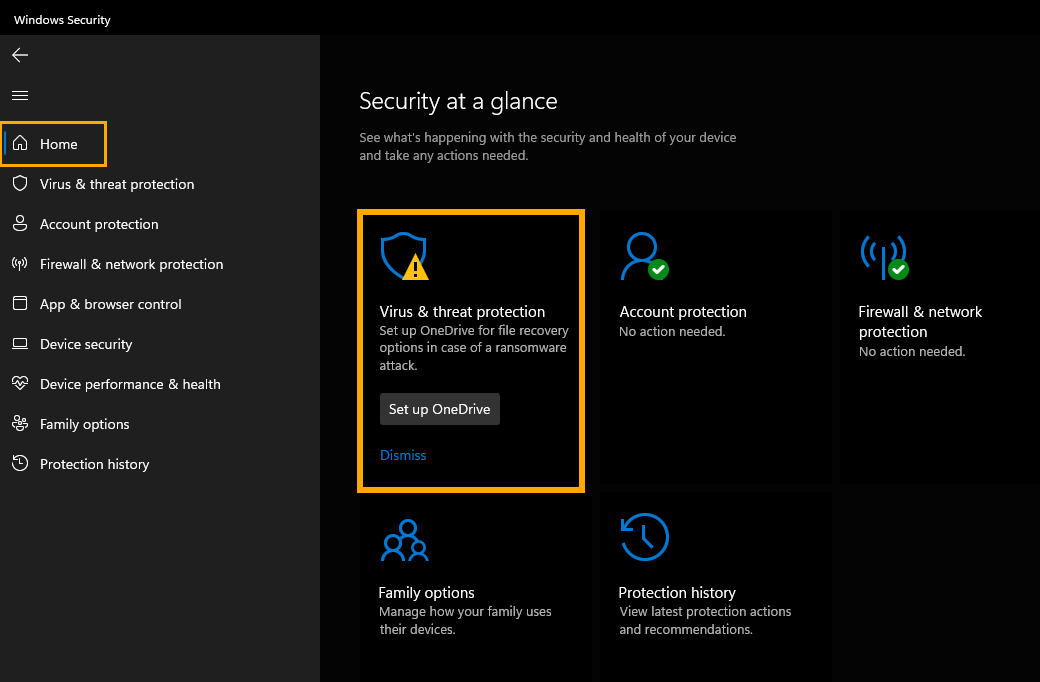Click the shield icon beside Virus & threat protection in sidebar
This screenshot has height=682, width=1040.
(20, 184)
